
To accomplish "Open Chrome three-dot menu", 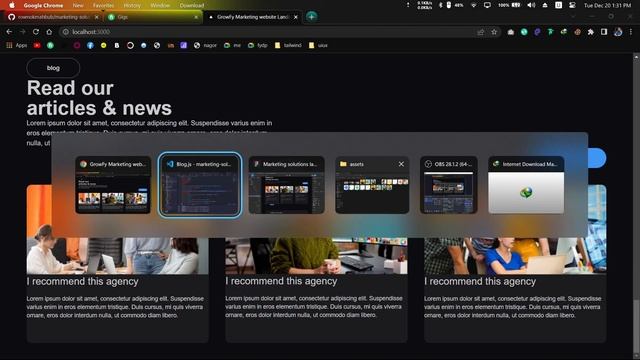I will [x=631, y=32].
